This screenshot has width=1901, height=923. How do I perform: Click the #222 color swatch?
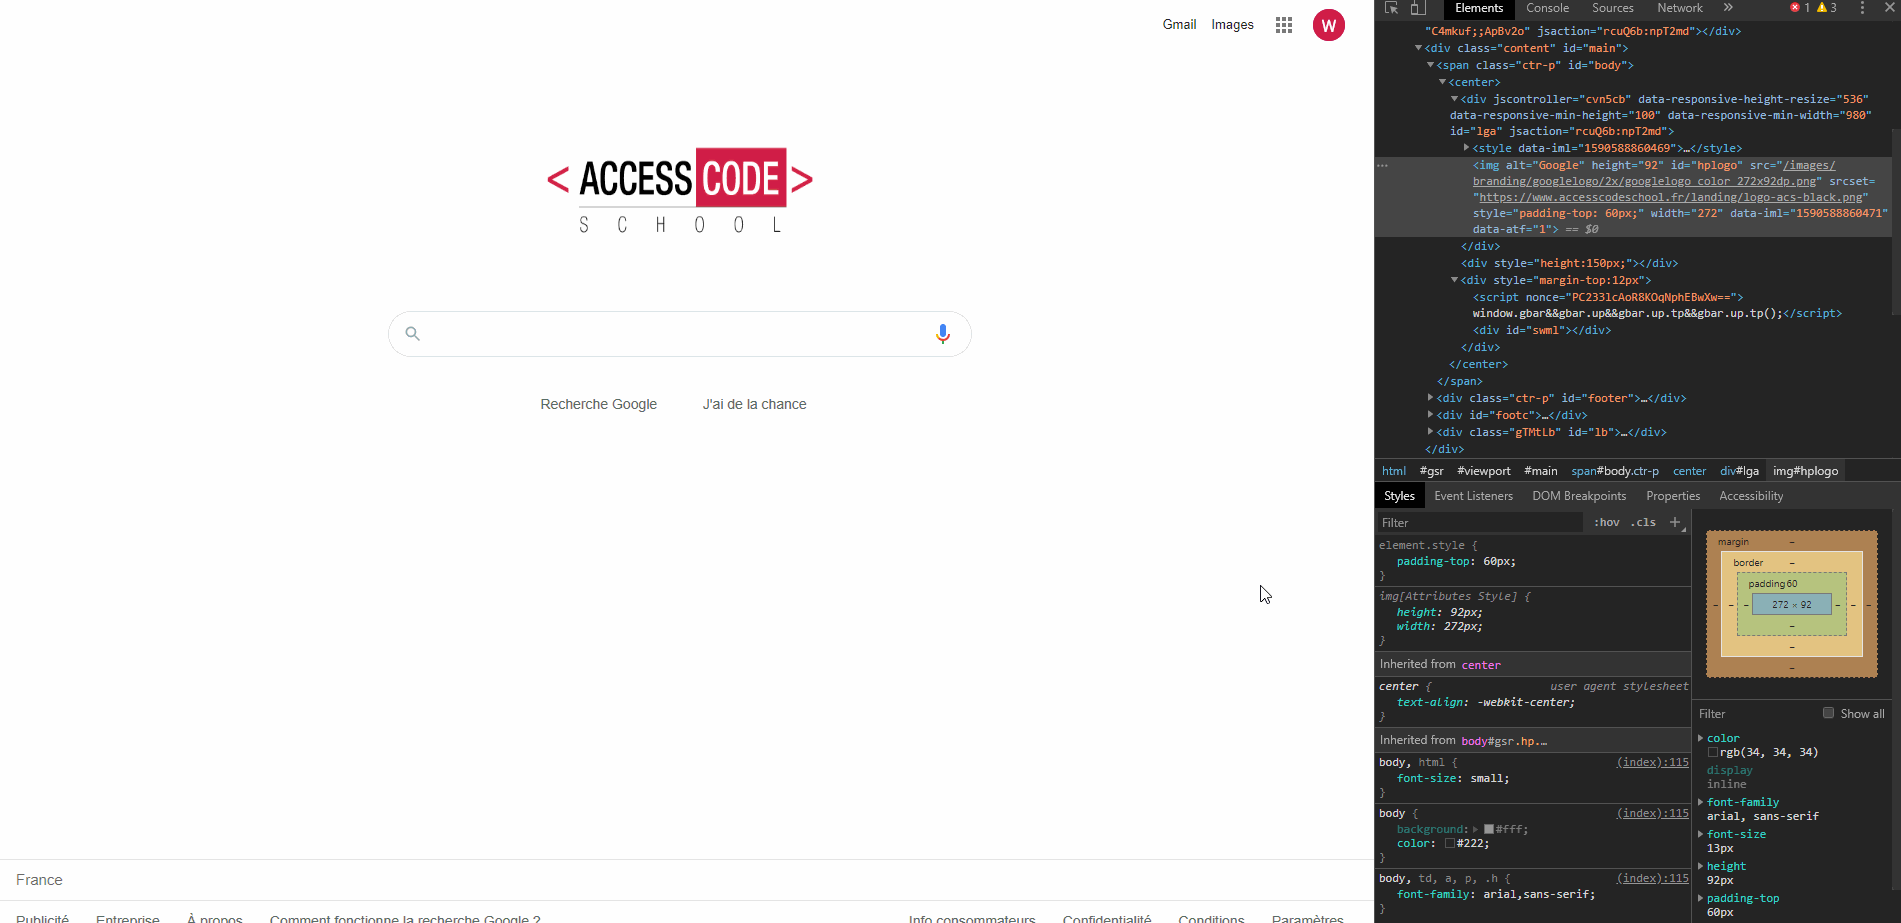(x=1450, y=843)
